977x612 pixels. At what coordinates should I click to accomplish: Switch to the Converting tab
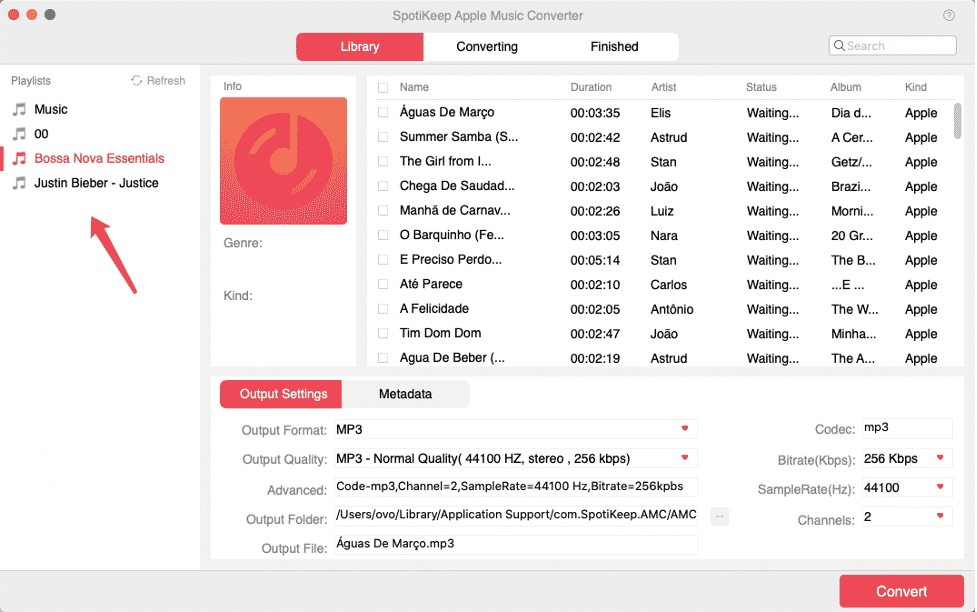click(x=486, y=46)
